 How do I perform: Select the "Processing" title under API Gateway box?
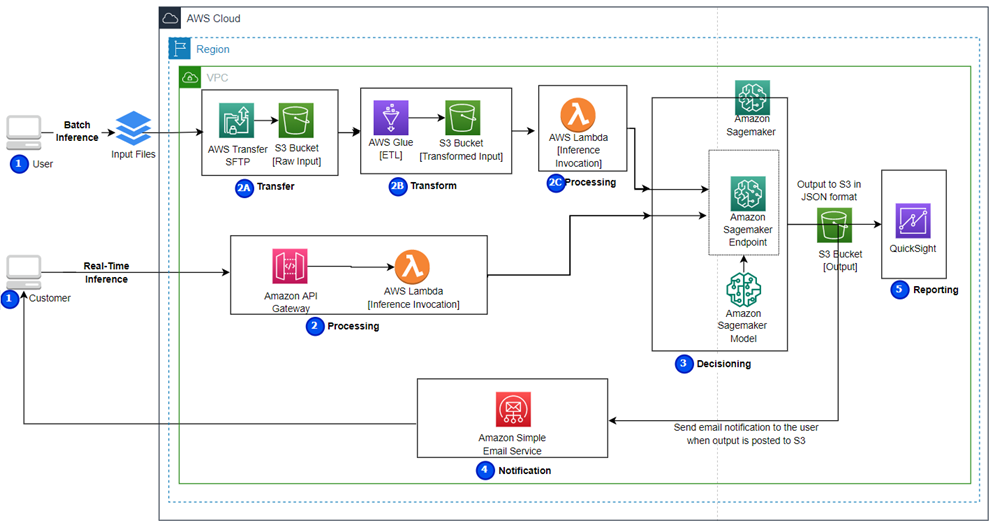click(353, 326)
